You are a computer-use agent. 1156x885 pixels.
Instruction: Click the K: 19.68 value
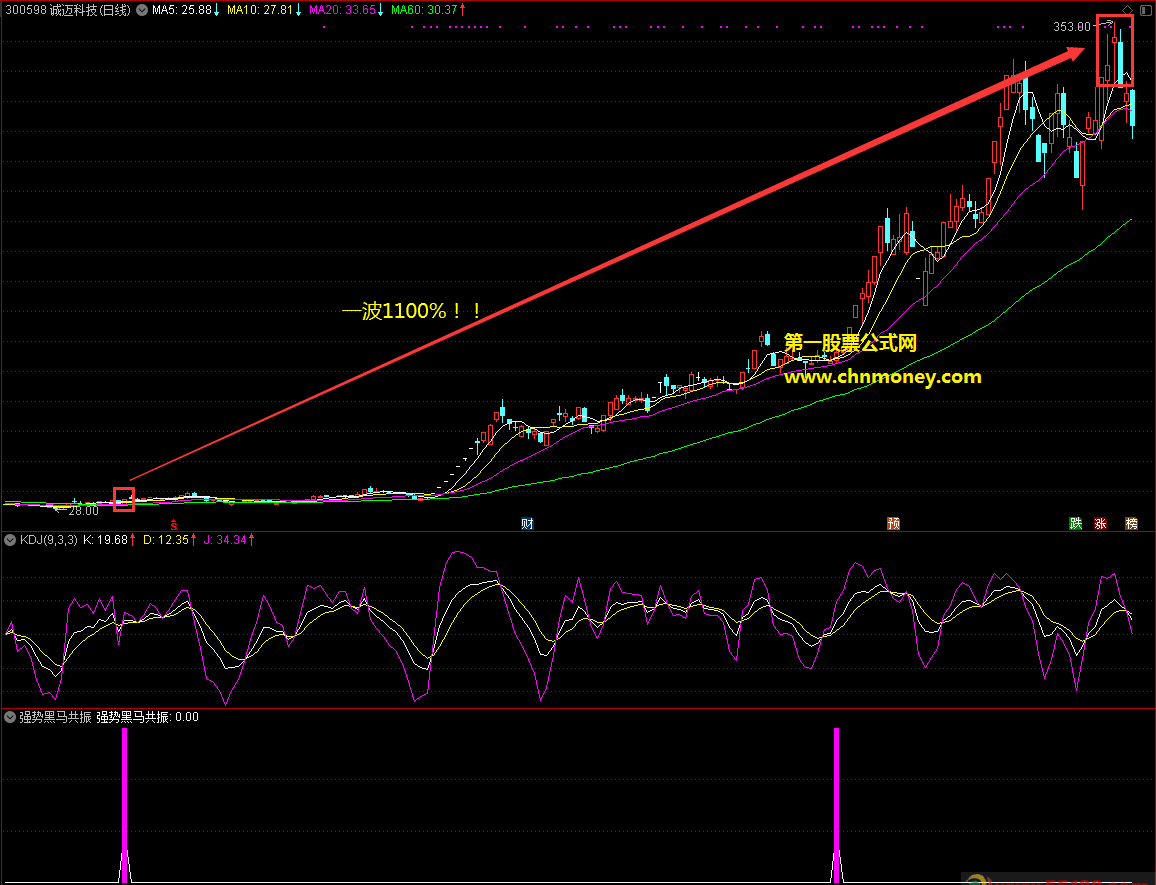[x=105, y=540]
